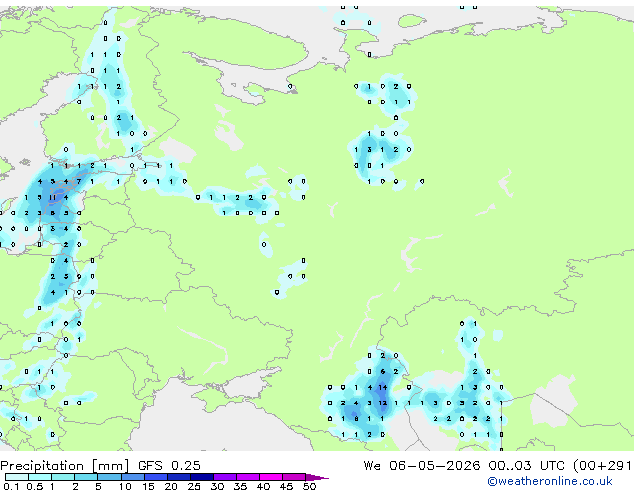The height and width of the screenshot is (490, 634).
Task: Select the 2–5 mm legend color swatch
Action: coord(86,477)
